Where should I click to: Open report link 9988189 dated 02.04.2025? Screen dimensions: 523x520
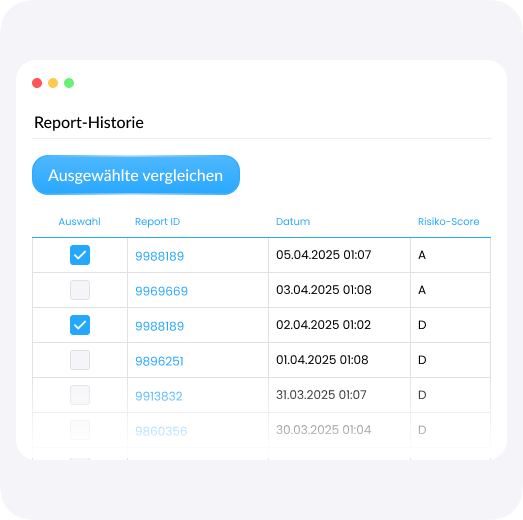tap(159, 326)
